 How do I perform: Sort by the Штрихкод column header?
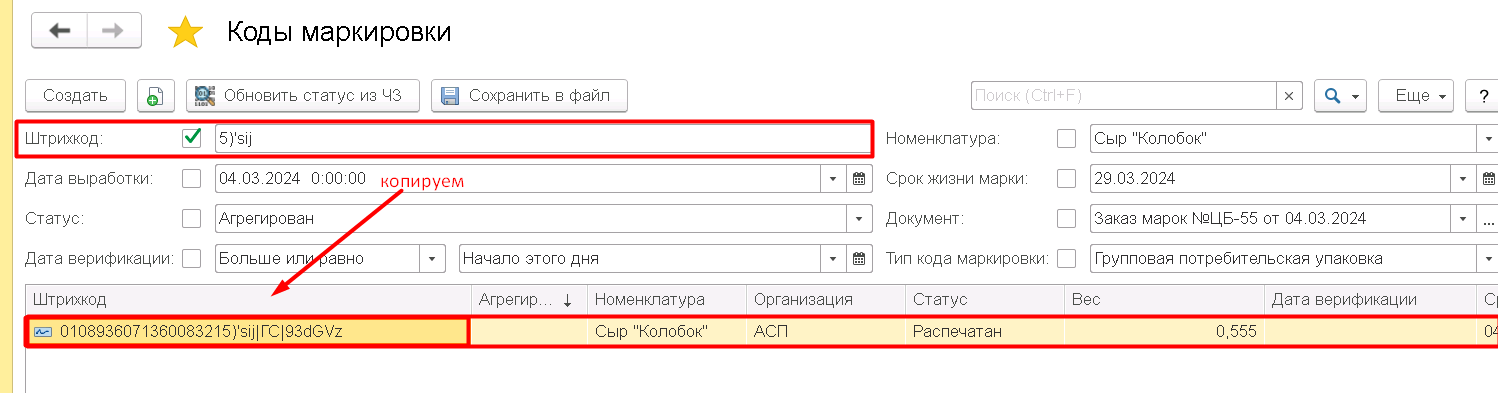tap(248, 300)
